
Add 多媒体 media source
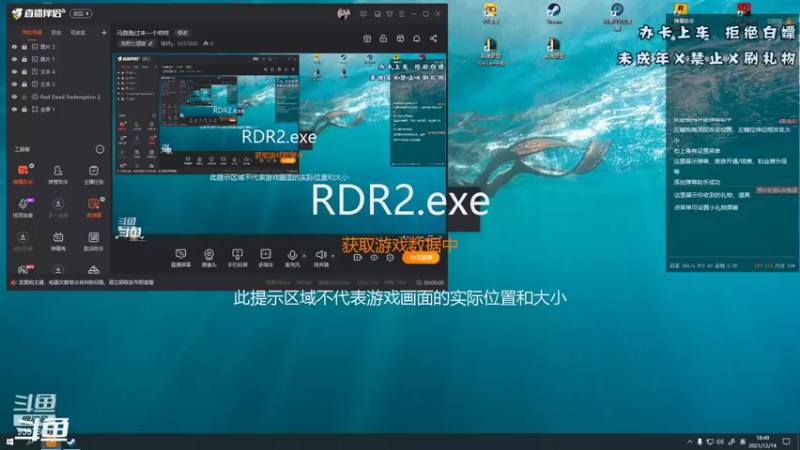(266, 258)
